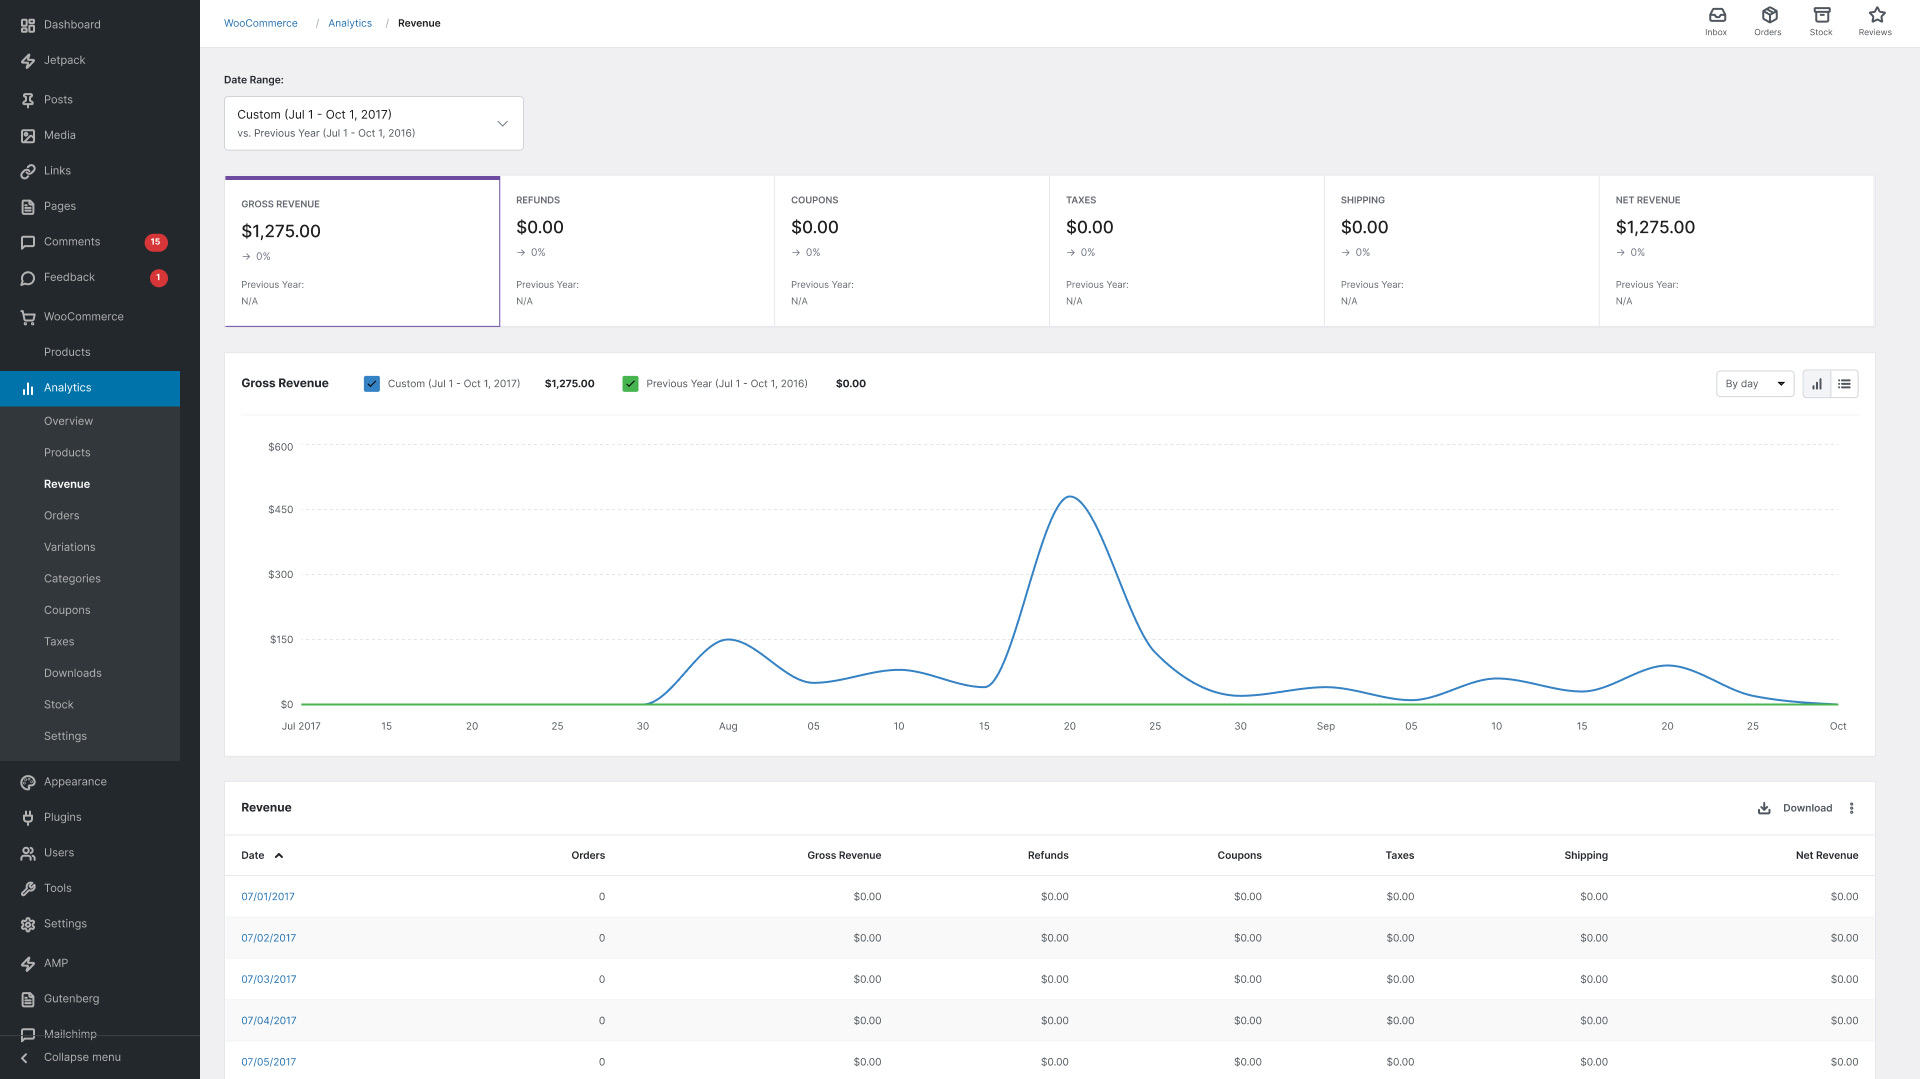The image size is (1920, 1079).
Task: Select the Shipping summary card
Action: (x=1462, y=251)
